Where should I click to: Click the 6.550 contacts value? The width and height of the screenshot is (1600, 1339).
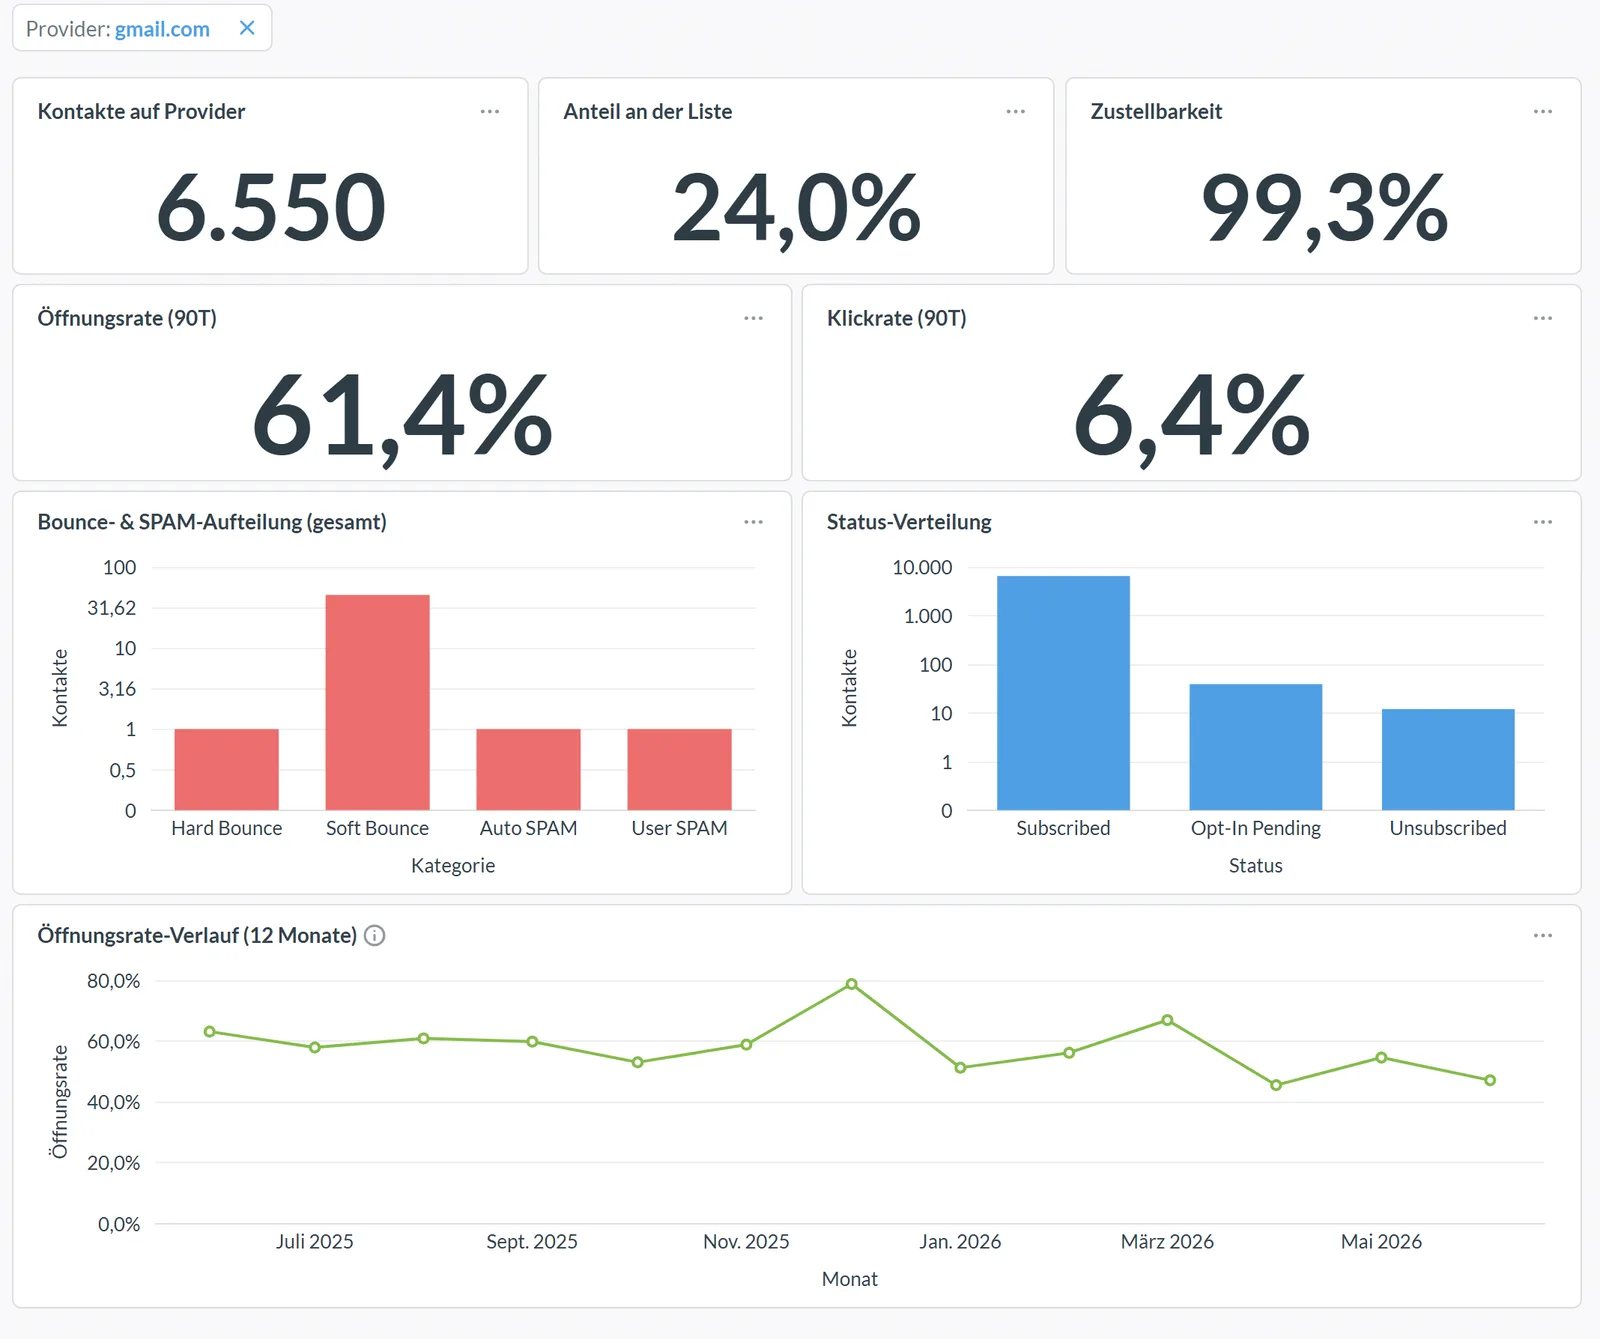click(271, 208)
